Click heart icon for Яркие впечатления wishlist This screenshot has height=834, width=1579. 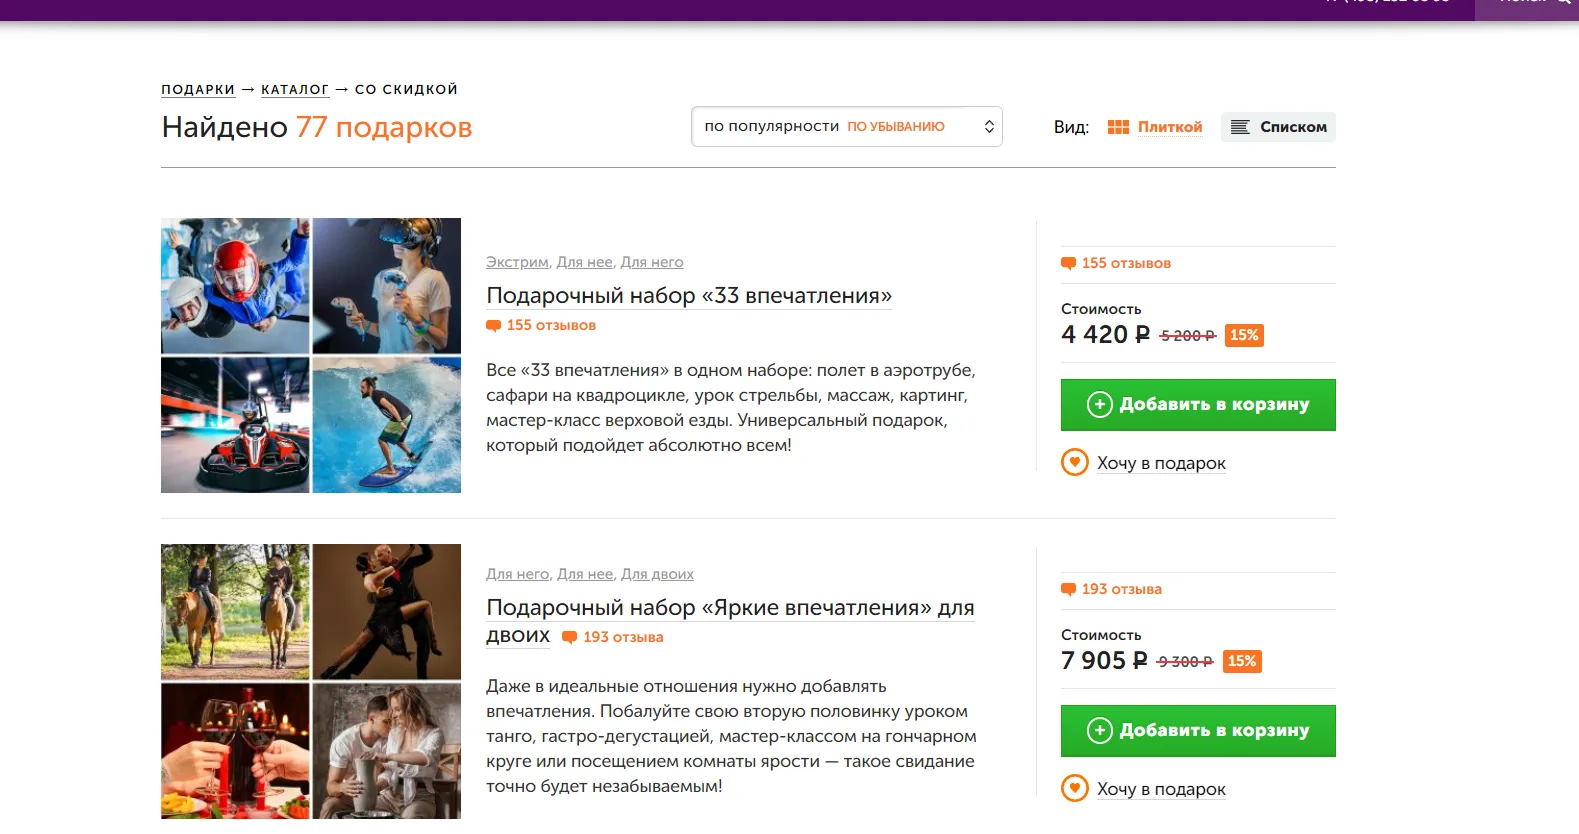1075,788
